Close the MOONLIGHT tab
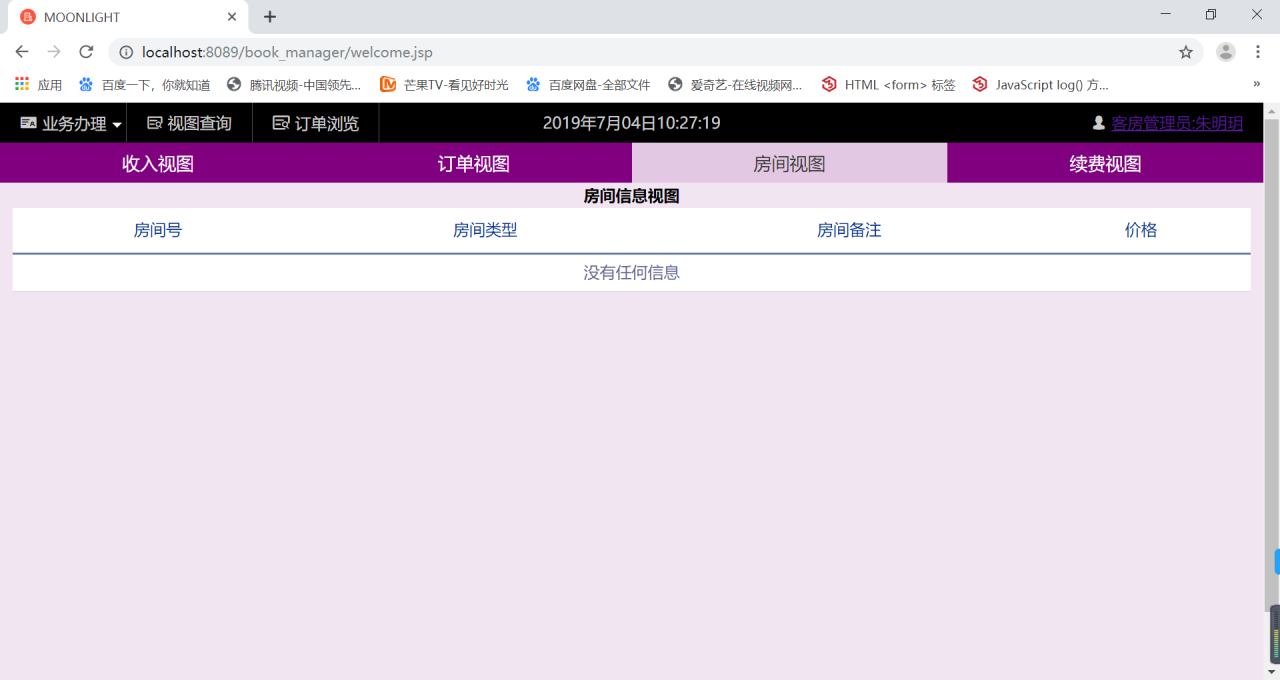 pos(232,17)
